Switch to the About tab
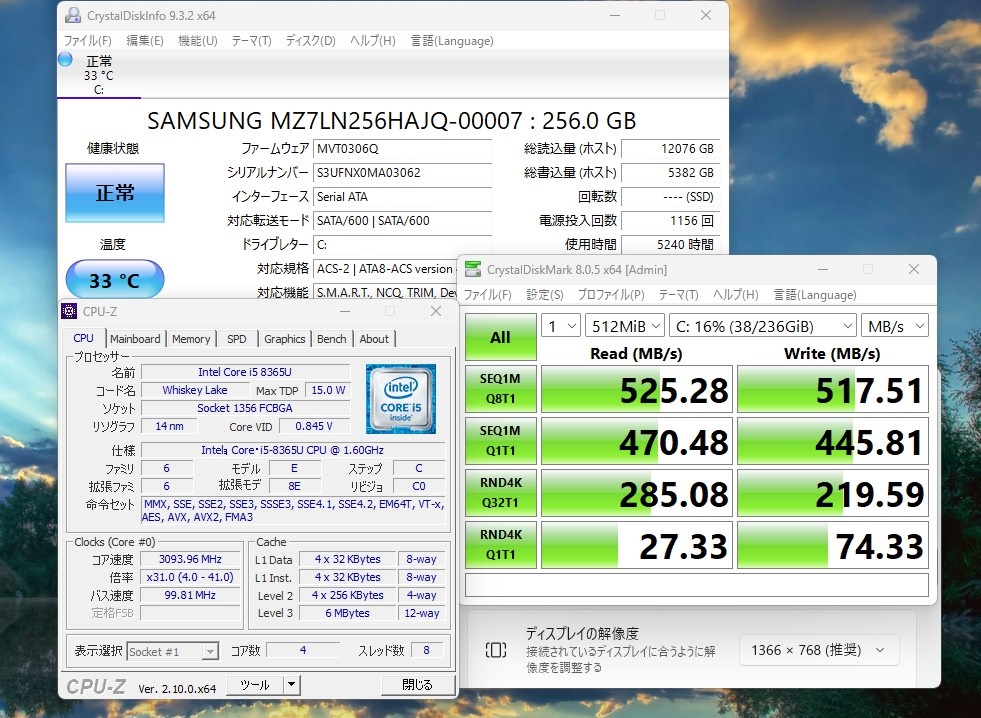This screenshot has height=718, width=981. click(x=374, y=339)
